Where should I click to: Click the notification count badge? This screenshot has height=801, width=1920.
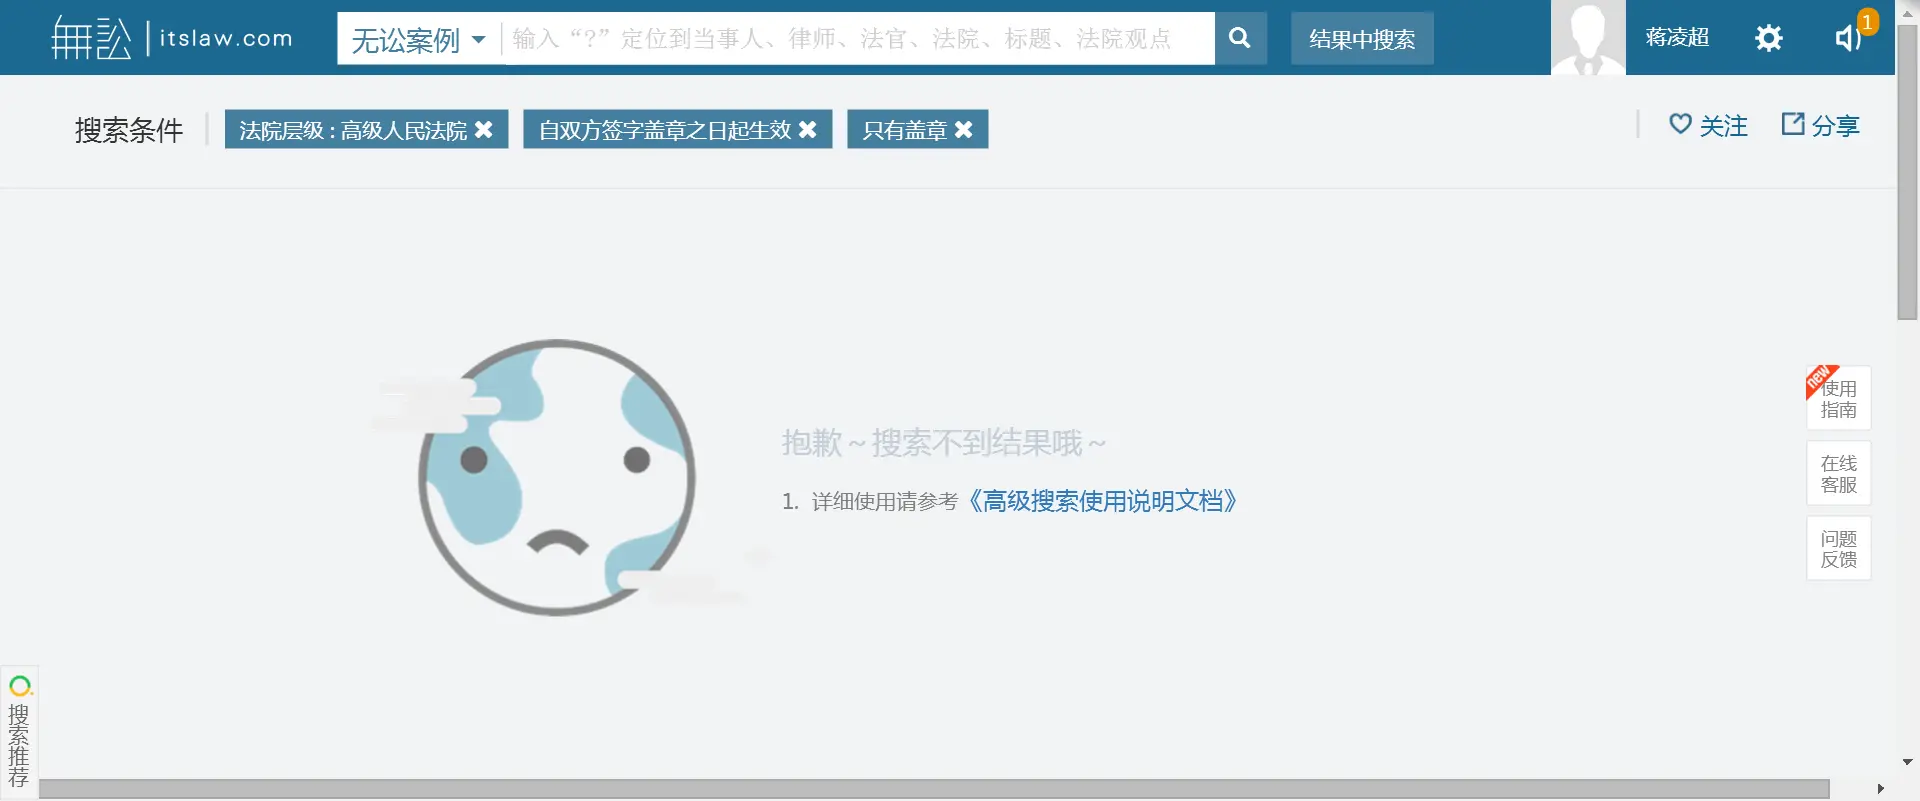[1867, 21]
